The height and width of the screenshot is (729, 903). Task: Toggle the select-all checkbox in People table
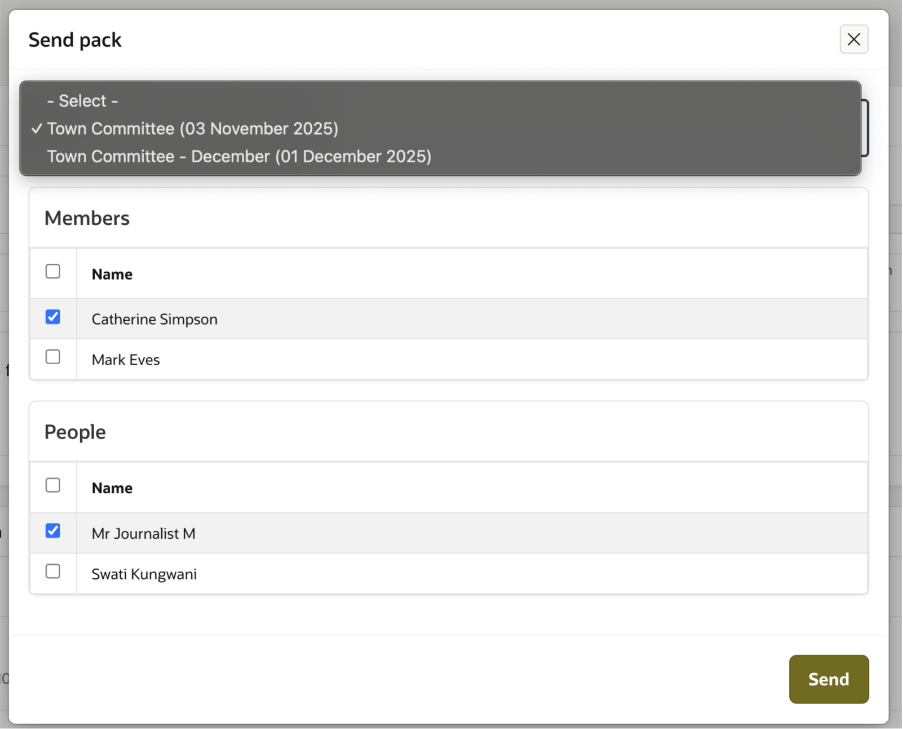pos(52,485)
